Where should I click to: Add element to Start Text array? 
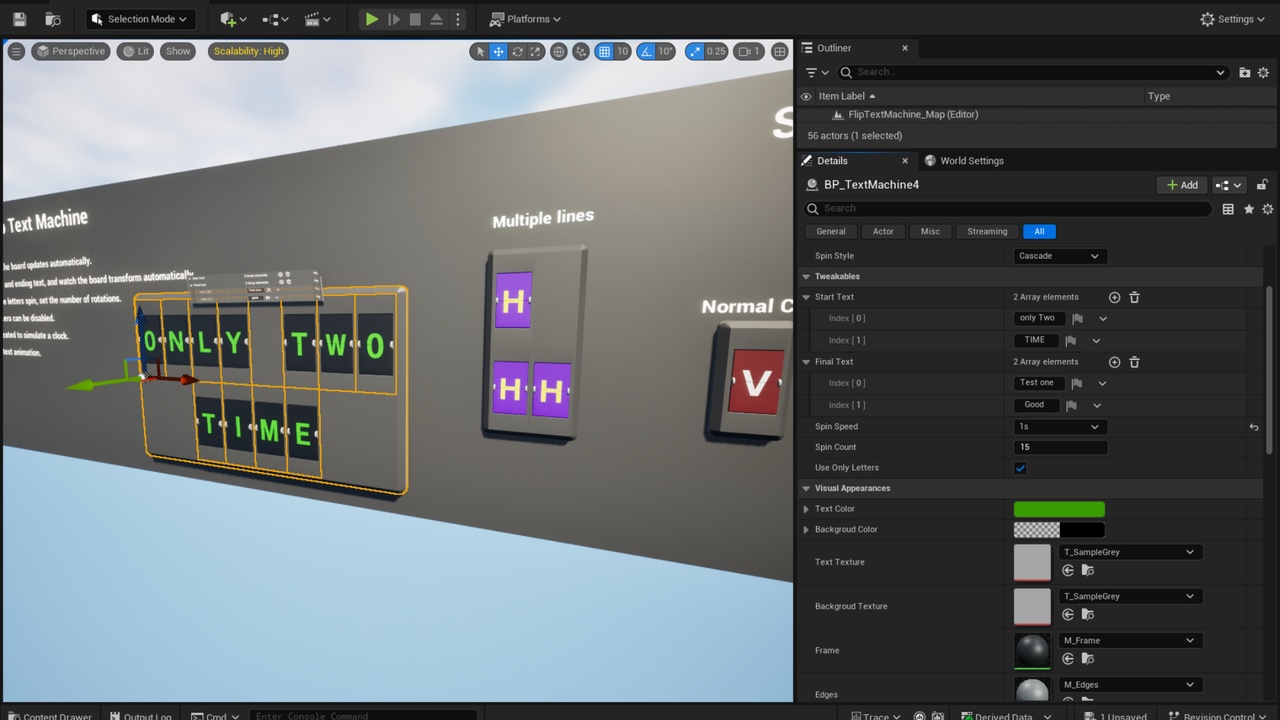[1114, 297]
